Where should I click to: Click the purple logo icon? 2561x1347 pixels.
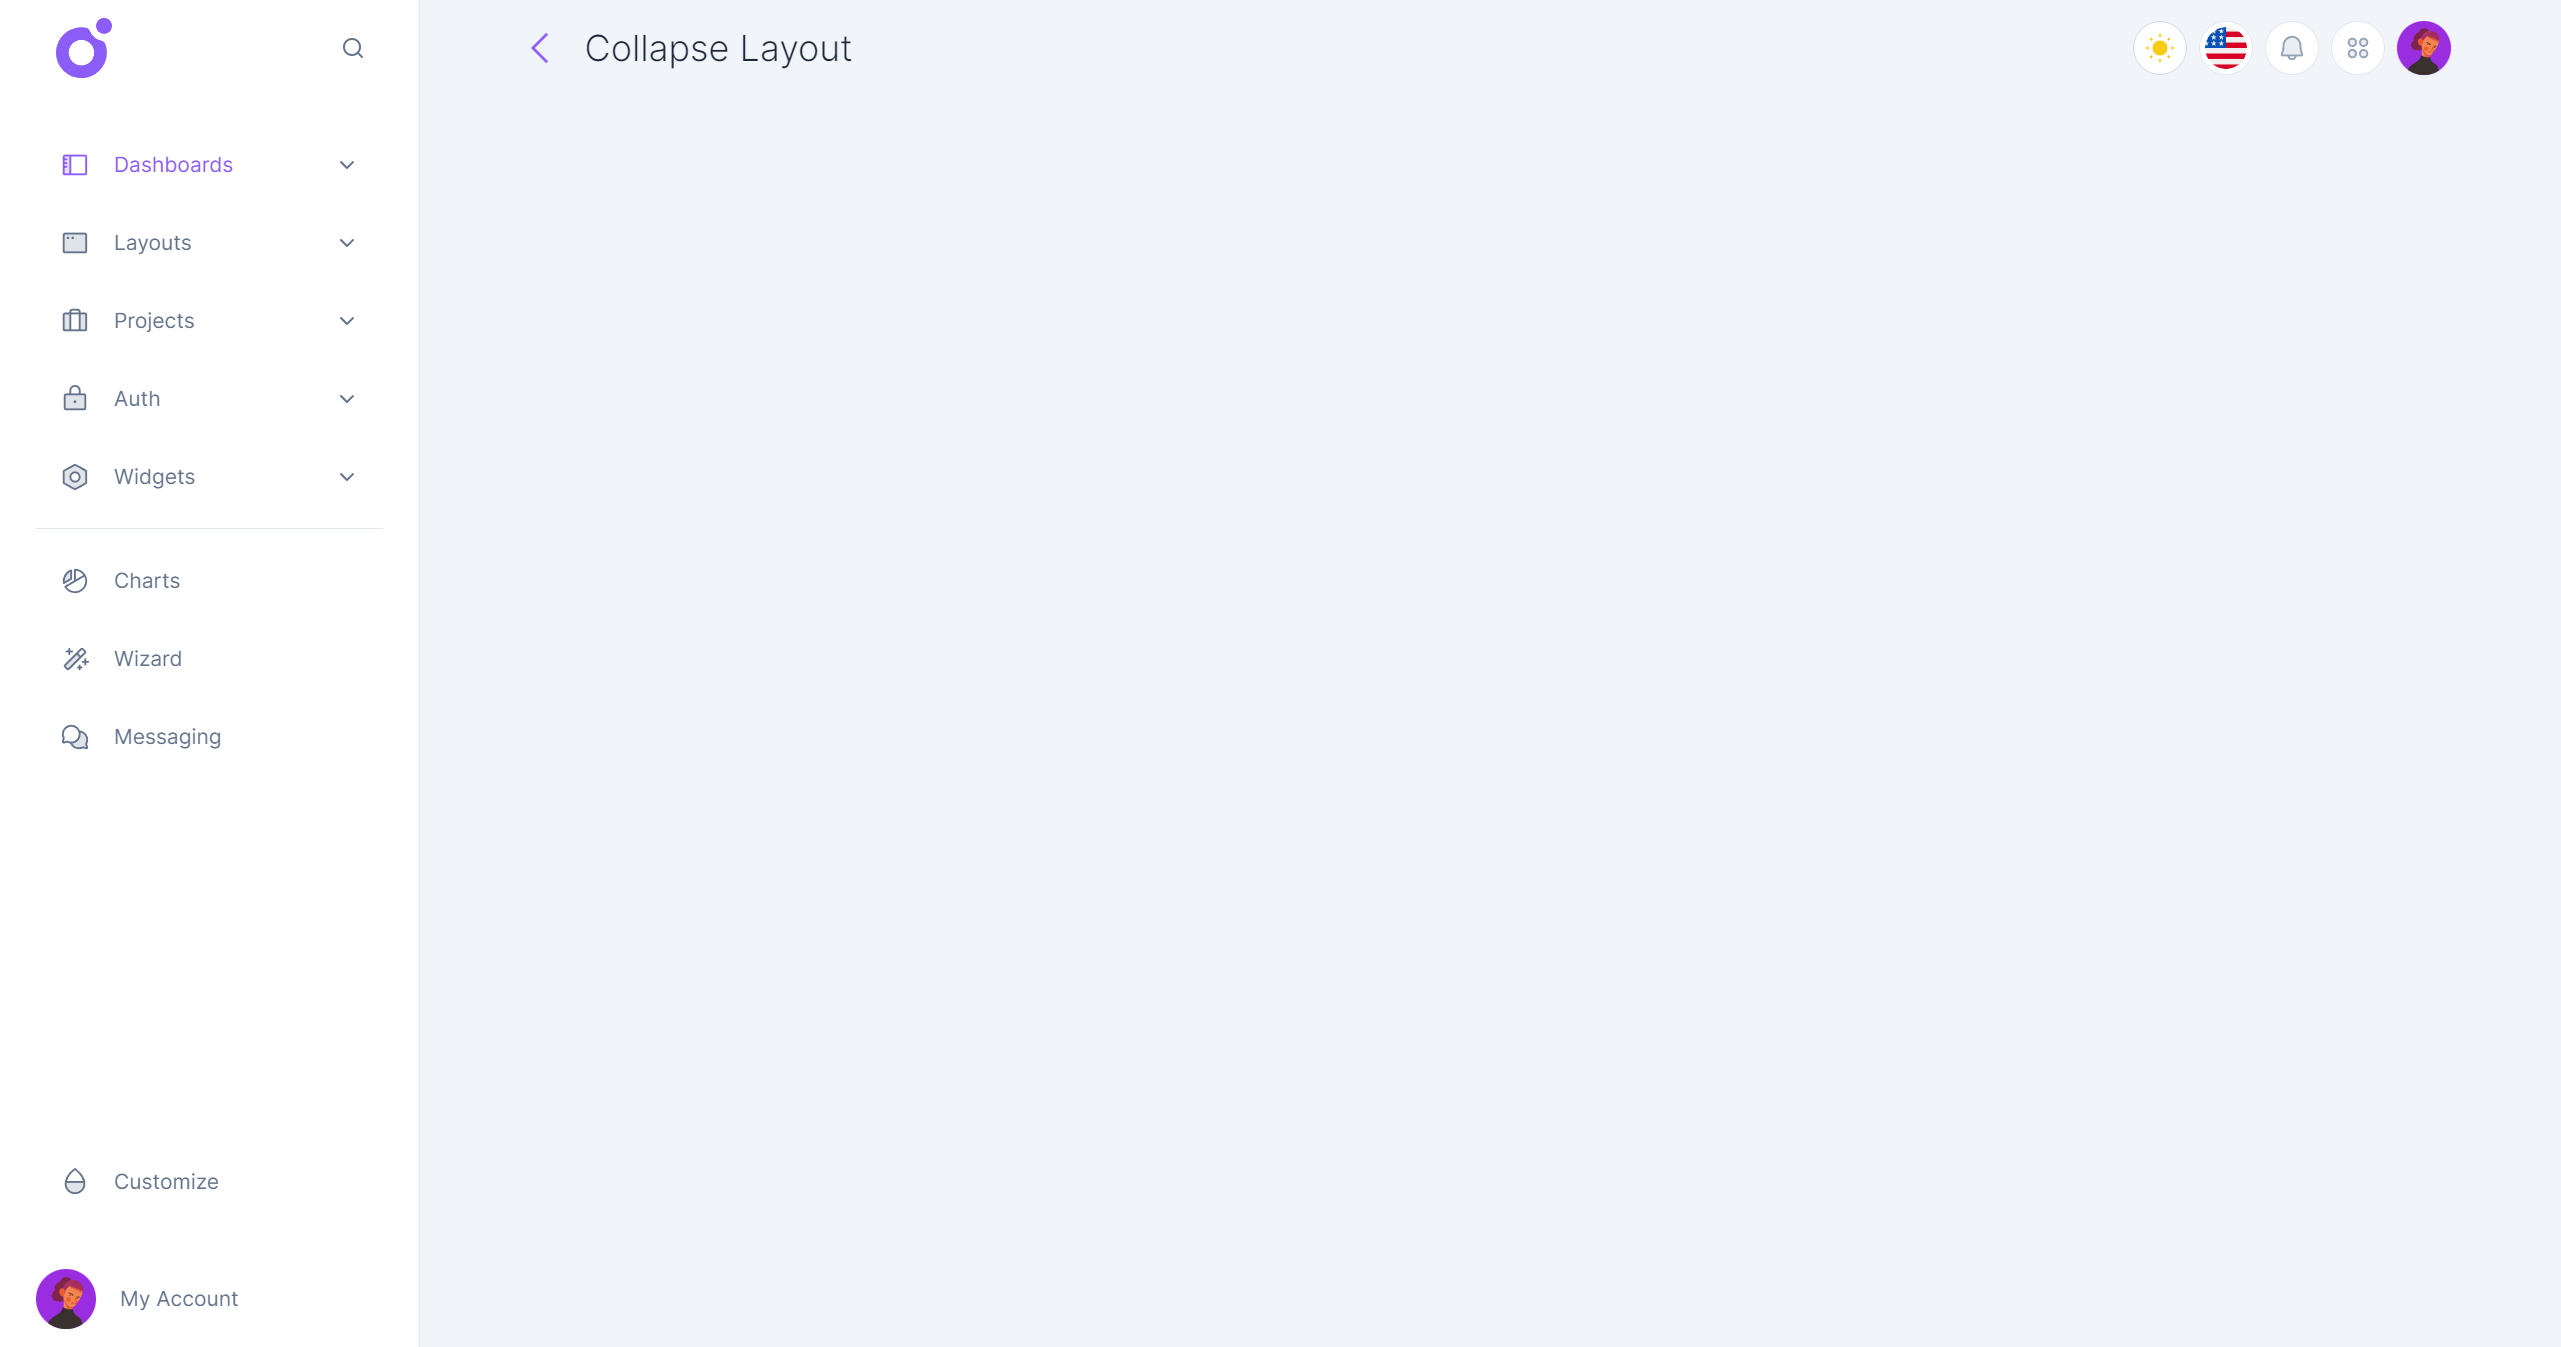pyautogui.click(x=84, y=48)
